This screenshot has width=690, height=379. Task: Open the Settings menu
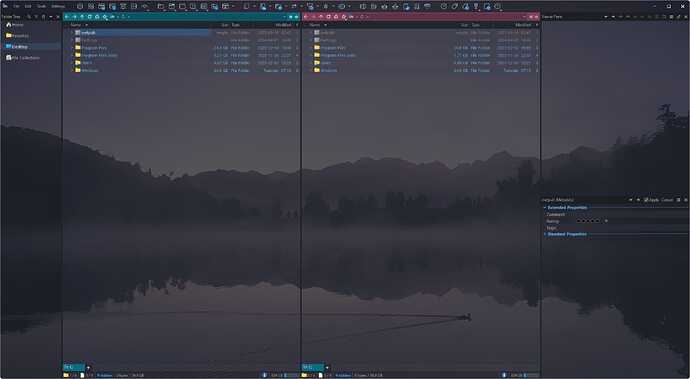coord(58,7)
